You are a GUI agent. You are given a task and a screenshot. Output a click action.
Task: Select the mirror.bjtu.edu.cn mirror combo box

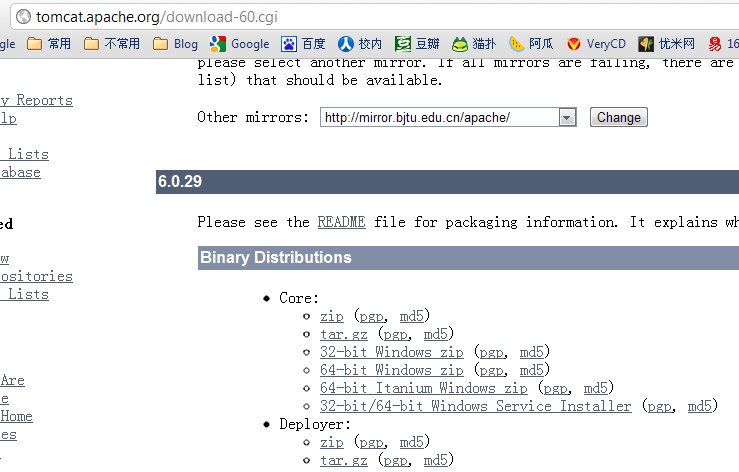tap(448, 117)
